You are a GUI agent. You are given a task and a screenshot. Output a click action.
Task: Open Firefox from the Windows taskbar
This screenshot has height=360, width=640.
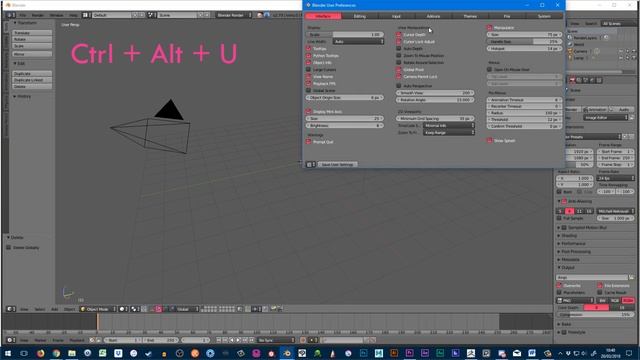point(40,353)
